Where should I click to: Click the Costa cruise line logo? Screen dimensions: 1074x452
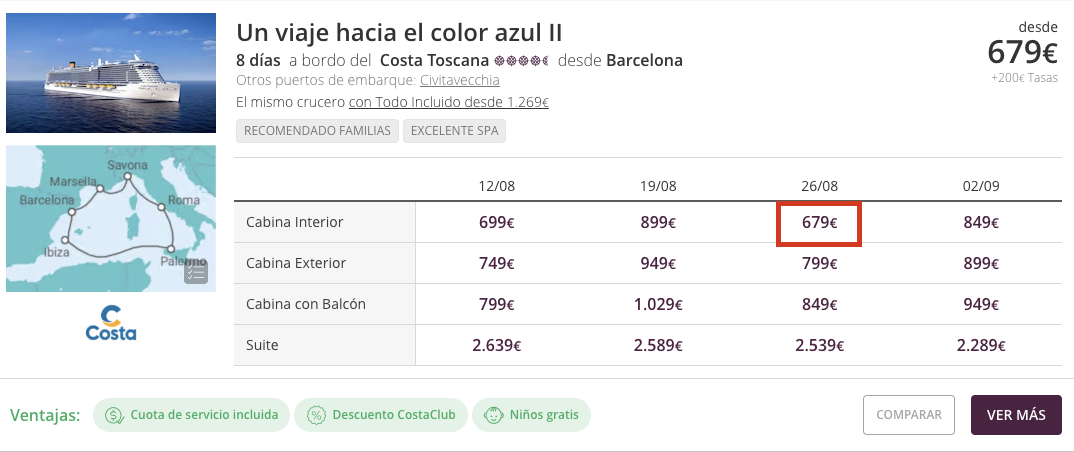tap(111, 323)
